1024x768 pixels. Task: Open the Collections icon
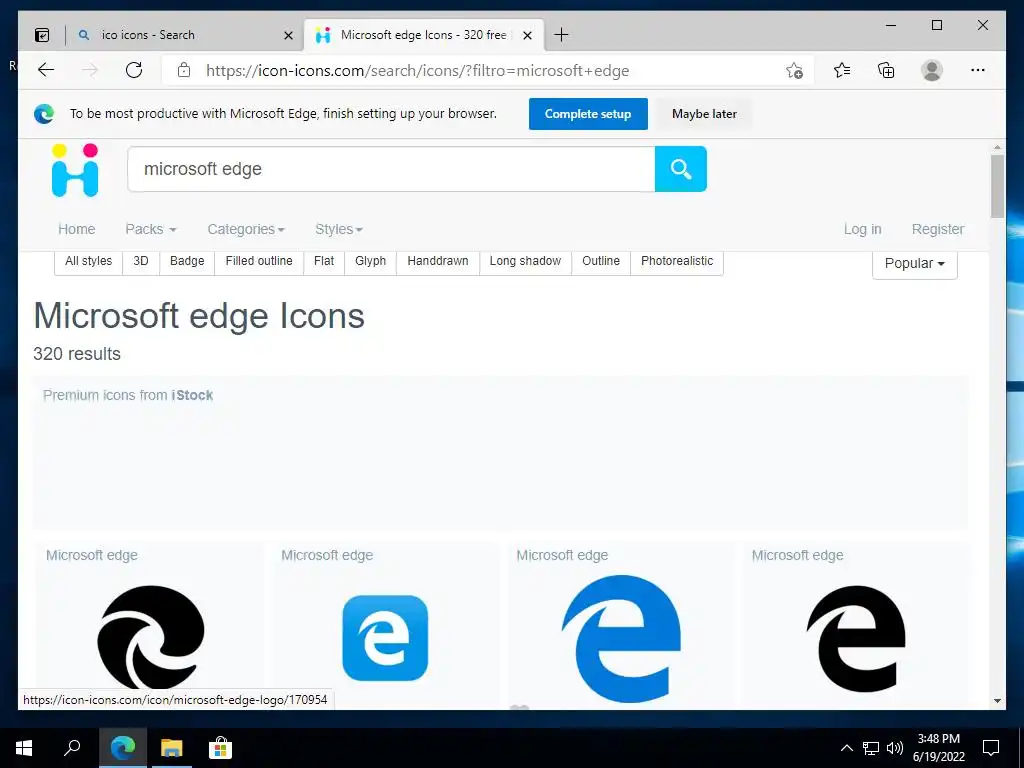coord(886,70)
